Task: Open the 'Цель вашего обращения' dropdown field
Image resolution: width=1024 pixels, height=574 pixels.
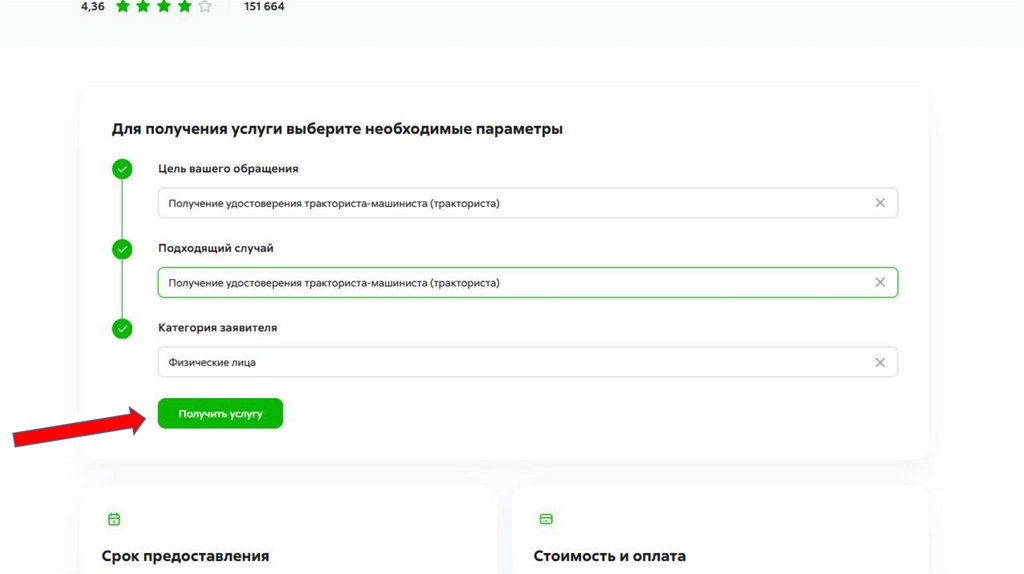Action: pyautogui.click(x=528, y=203)
